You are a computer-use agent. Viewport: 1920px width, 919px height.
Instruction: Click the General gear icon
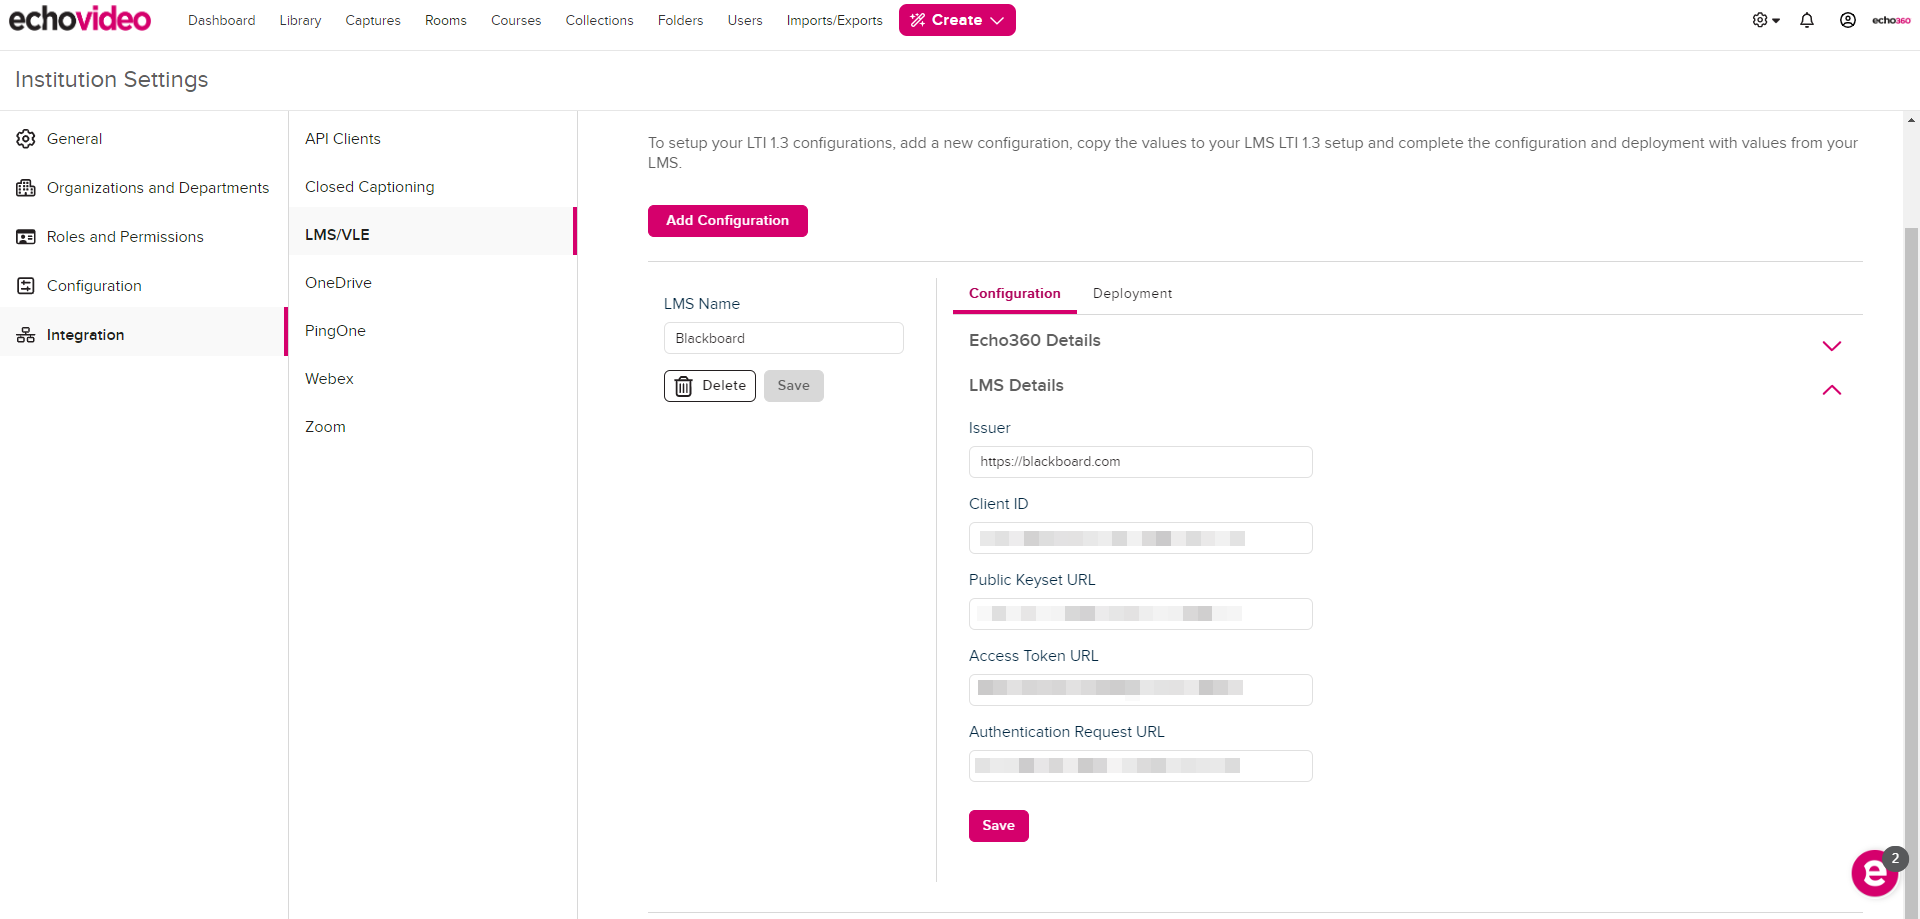[x=26, y=139]
